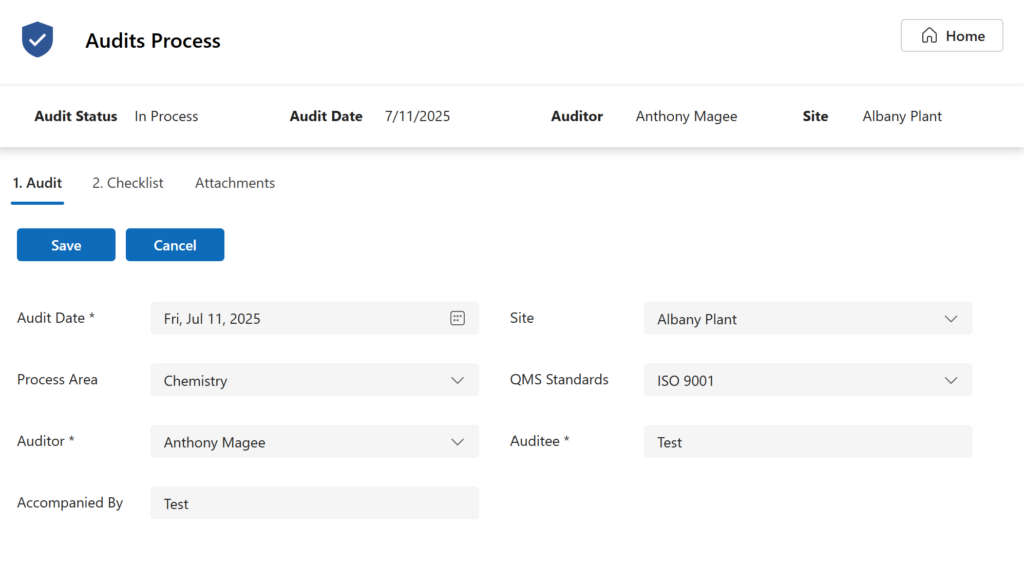Click the Audit Date field Fri, Jul 11, 2025
The height and width of the screenshot is (586, 1024).
point(314,318)
